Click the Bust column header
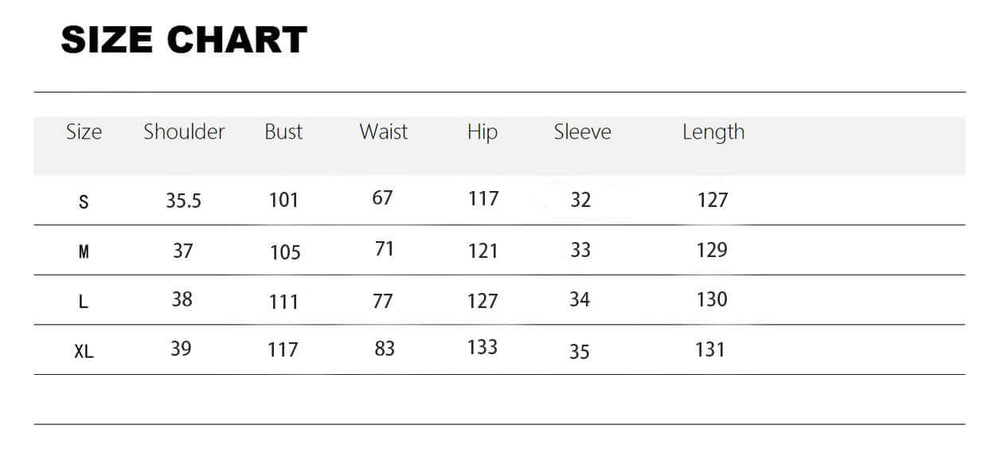The height and width of the screenshot is (468, 1000). (x=283, y=132)
